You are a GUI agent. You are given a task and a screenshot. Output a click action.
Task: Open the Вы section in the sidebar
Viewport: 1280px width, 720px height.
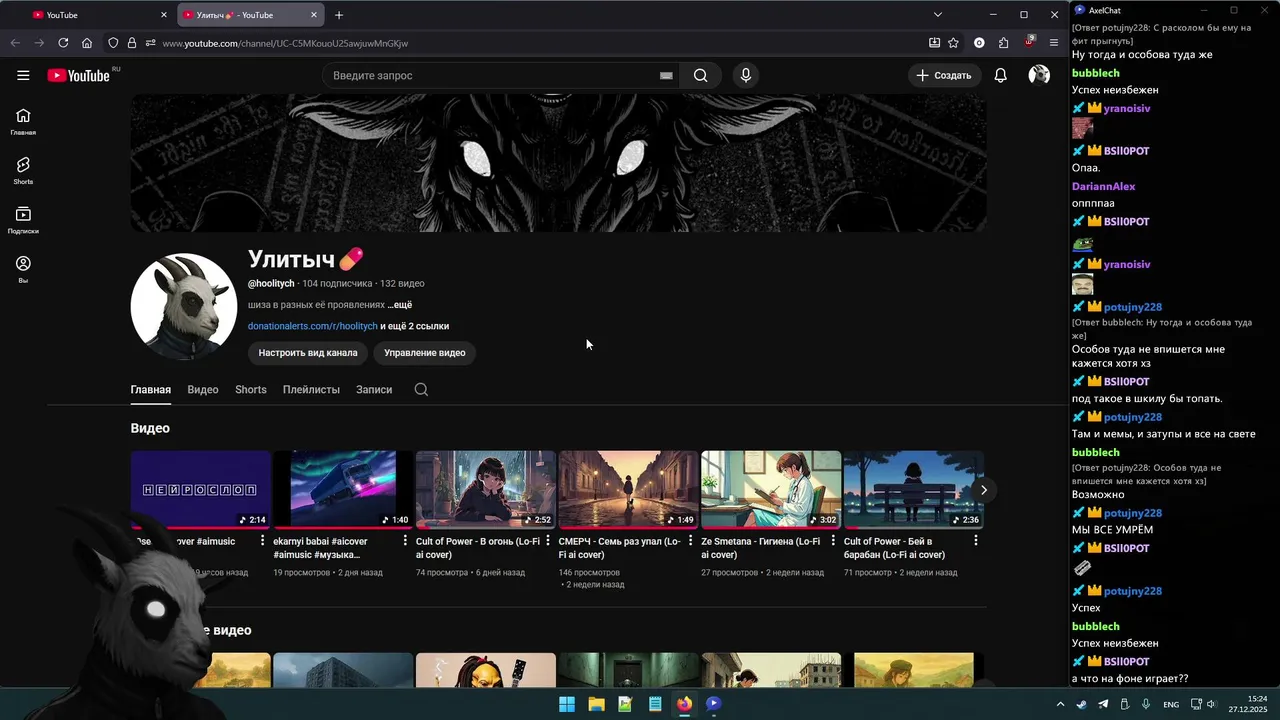click(23, 270)
